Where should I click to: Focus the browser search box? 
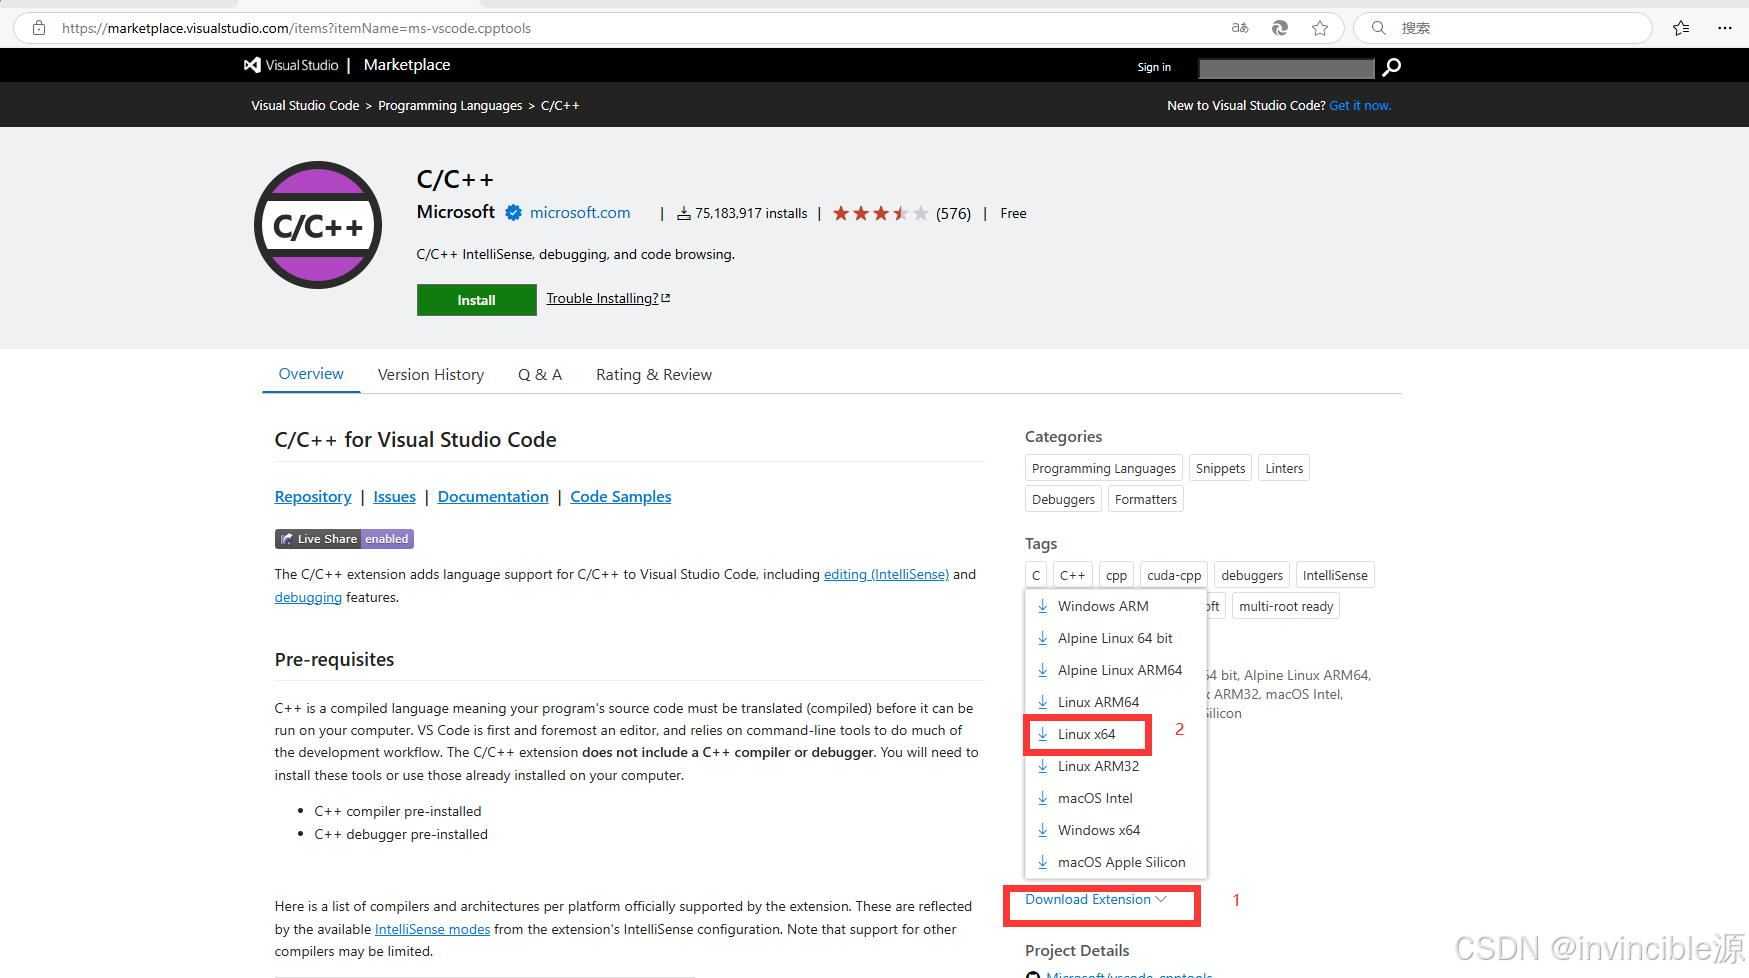point(1502,28)
